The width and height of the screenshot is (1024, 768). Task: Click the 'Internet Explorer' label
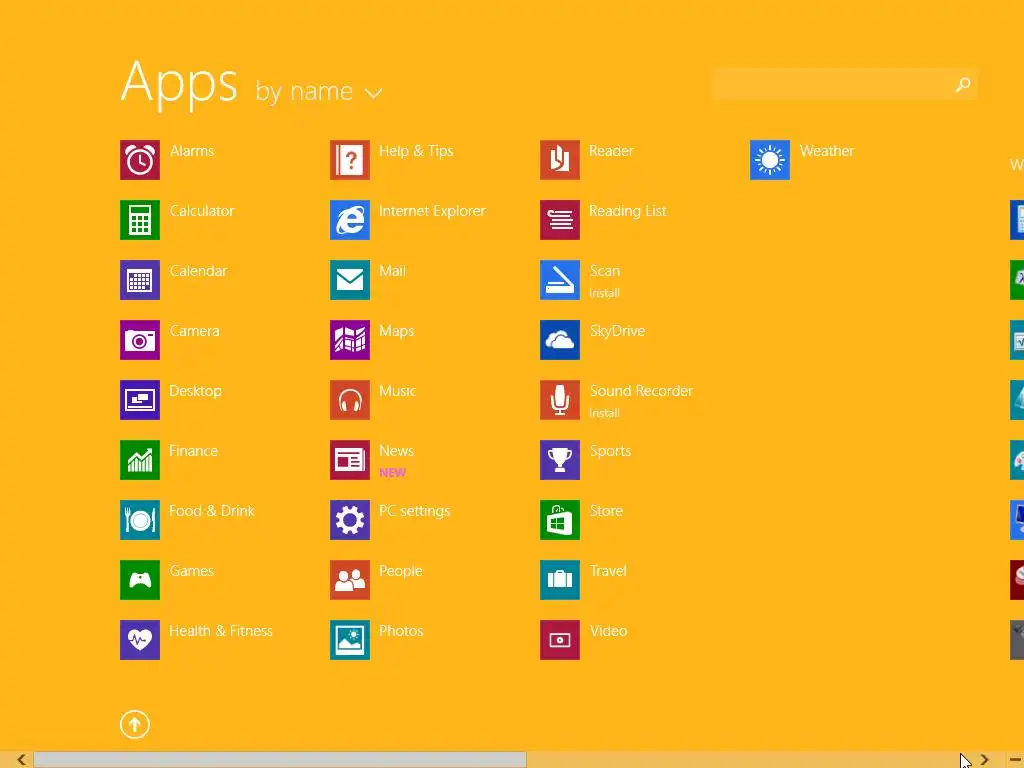[432, 211]
